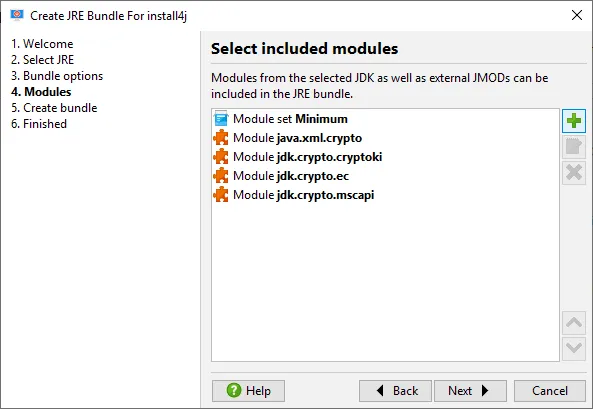The width and height of the screenshot is (593, 409).
Task: Open Help for this wizard step
Action: (x=248, y=390)
